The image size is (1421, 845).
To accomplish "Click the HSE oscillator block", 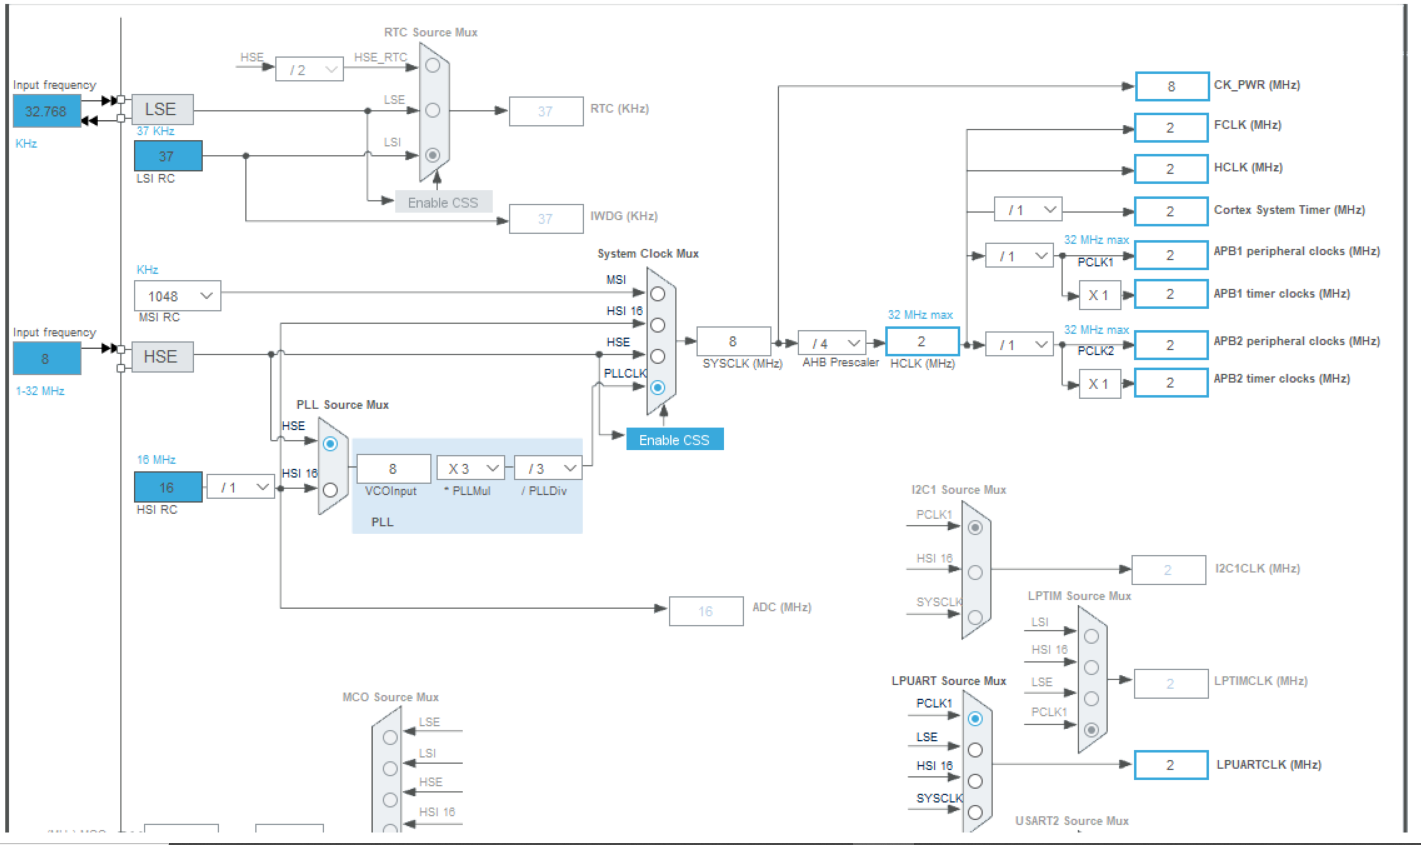I will 161,357.
